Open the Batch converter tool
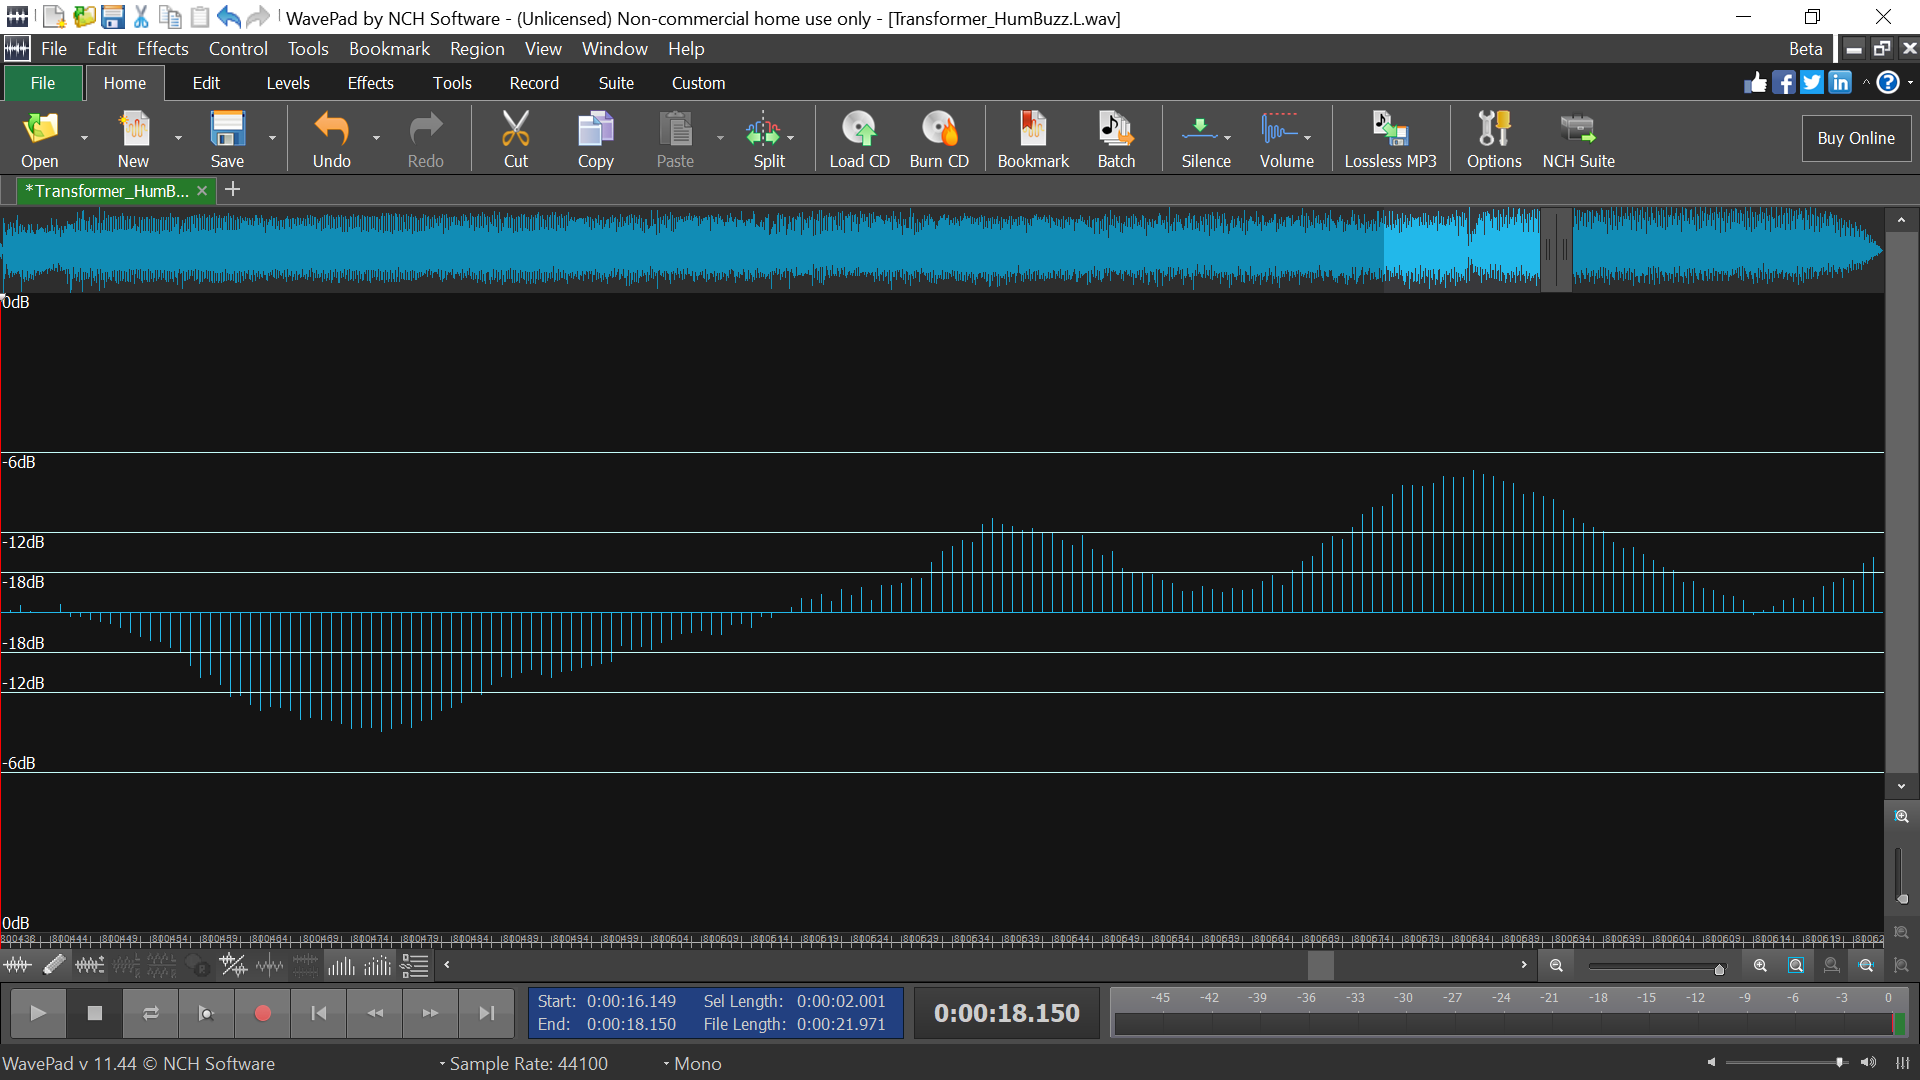Viewport: 1920px width, 1080px height. [x=1116, y=139]
